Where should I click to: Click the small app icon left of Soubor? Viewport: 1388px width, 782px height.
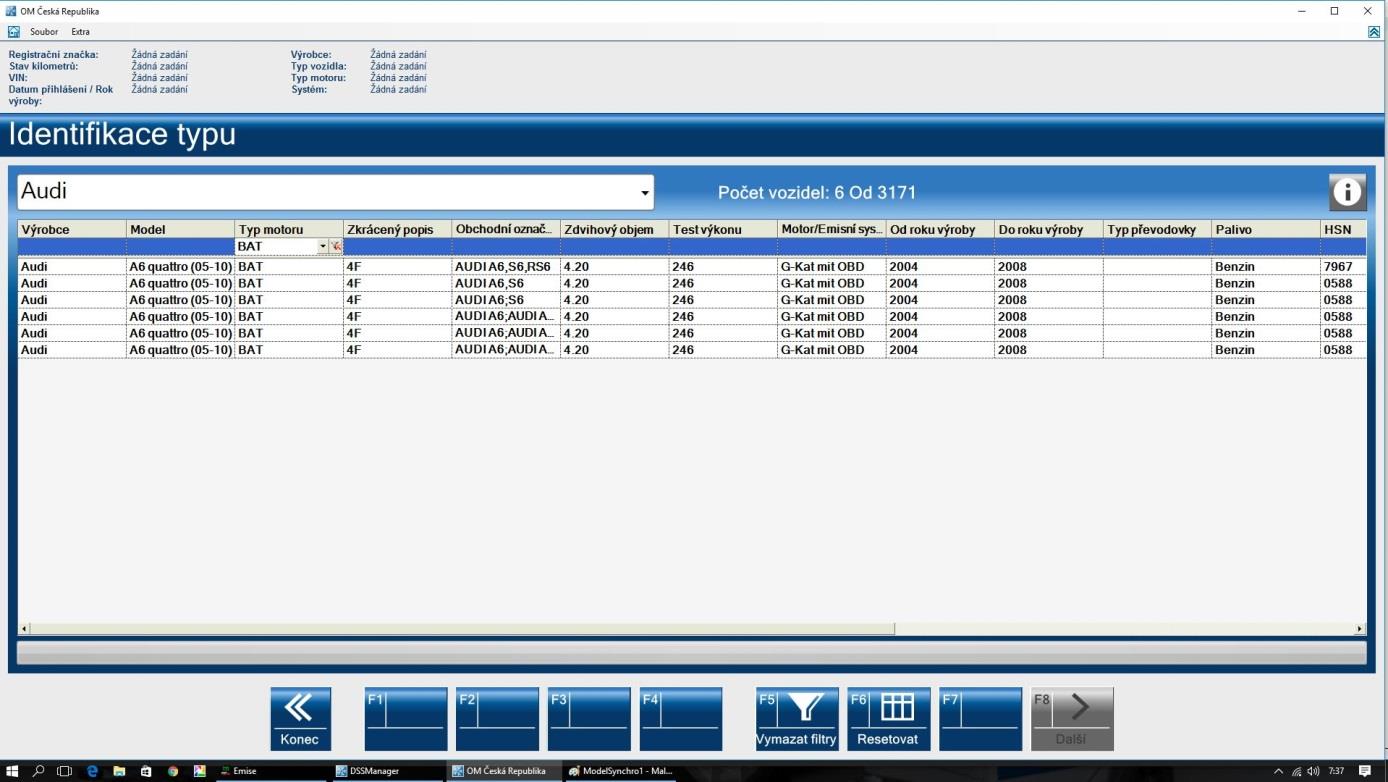tap(14, 32)
